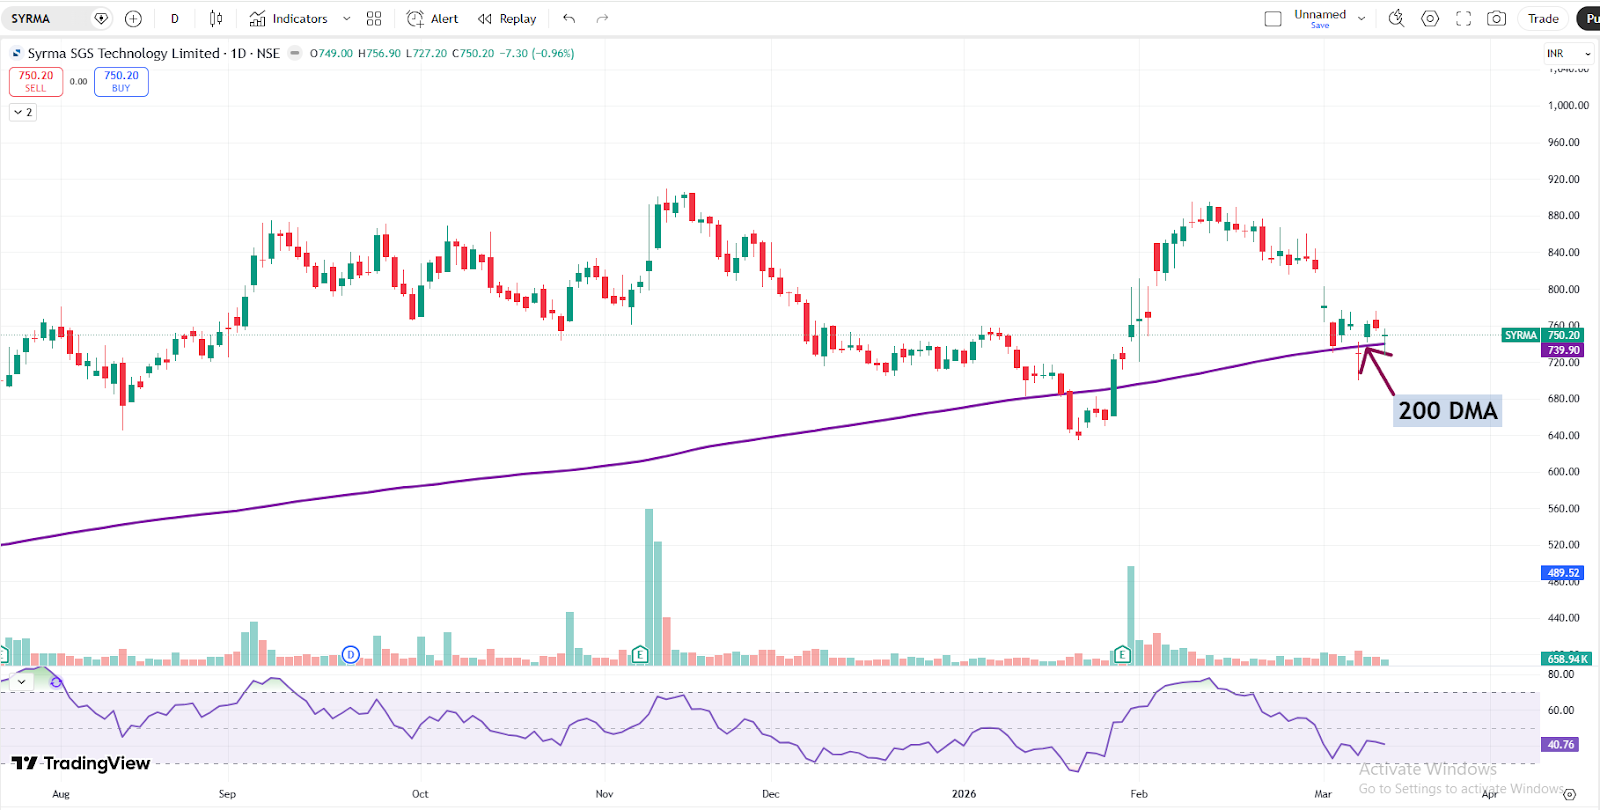Toggle the layout setup square icon
Screen dimensions: 1600x810
coord(1273,19)
